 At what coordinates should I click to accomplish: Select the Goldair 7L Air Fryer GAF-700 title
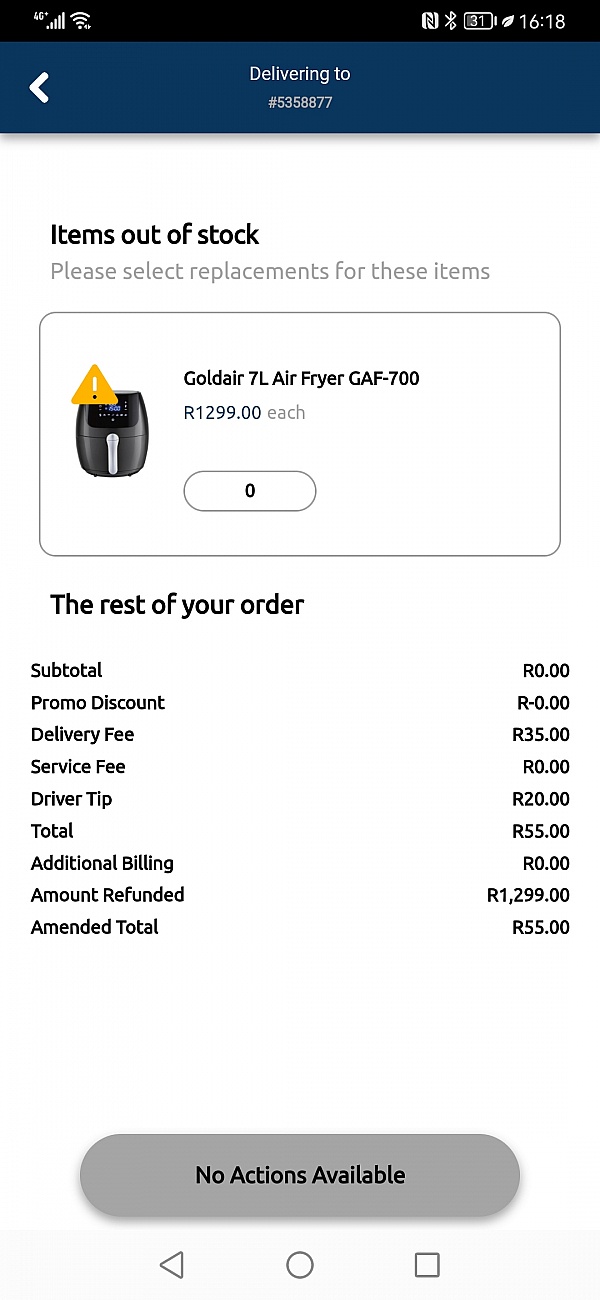[301, 378]
